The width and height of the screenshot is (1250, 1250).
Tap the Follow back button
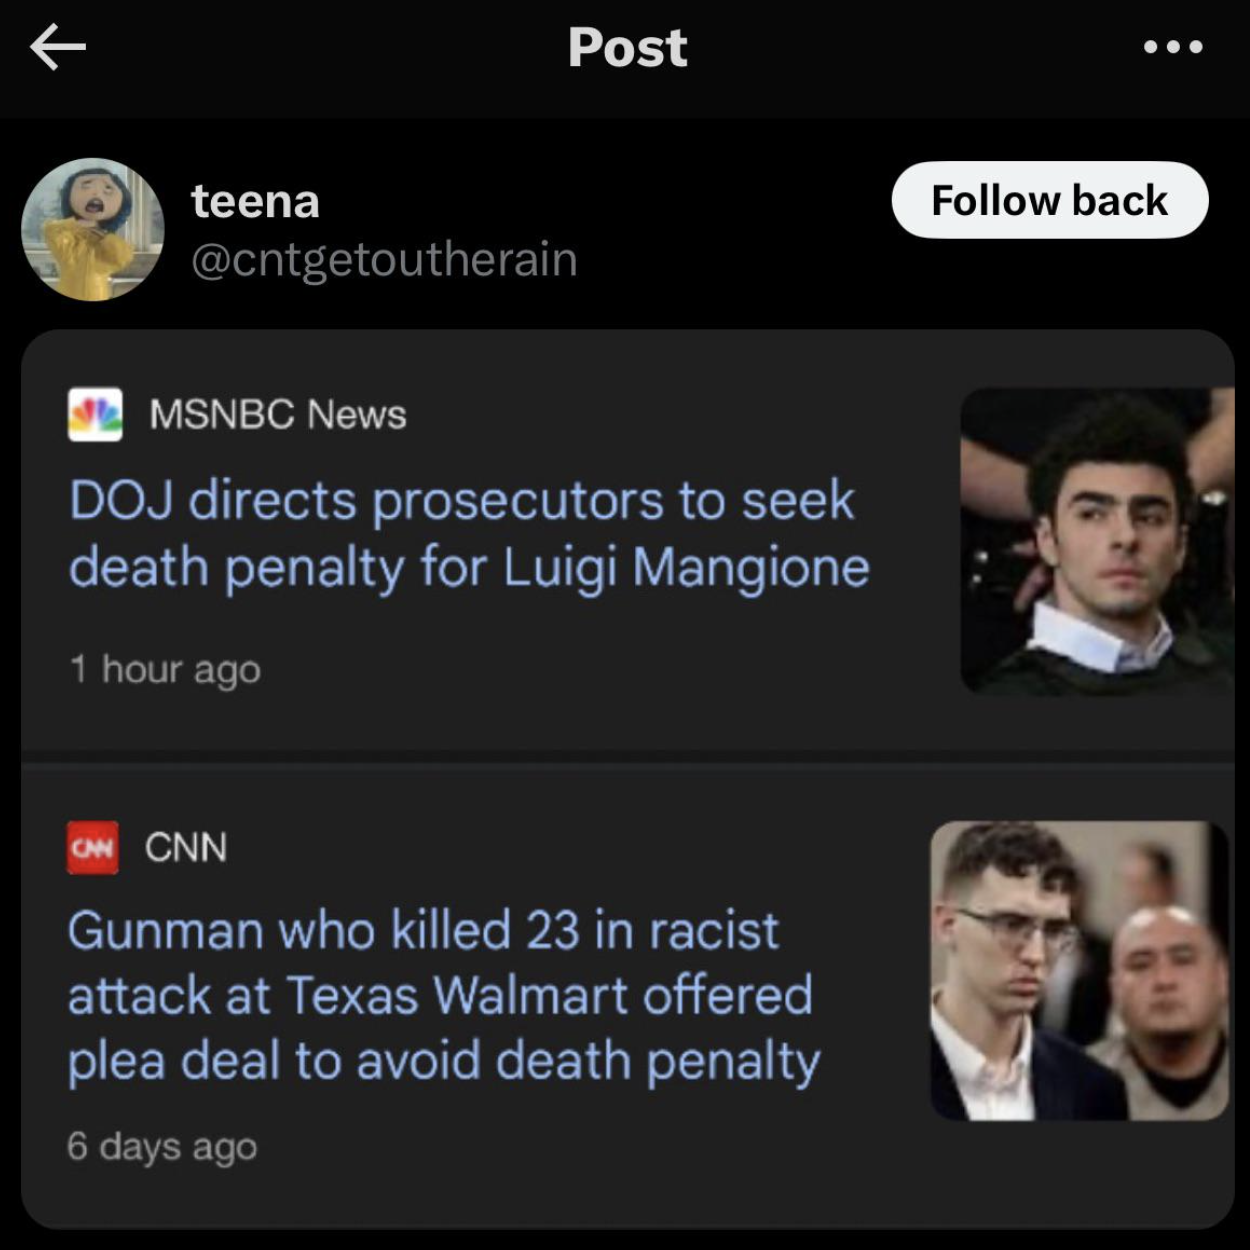pyautogui.click(x=1049, y=200)
